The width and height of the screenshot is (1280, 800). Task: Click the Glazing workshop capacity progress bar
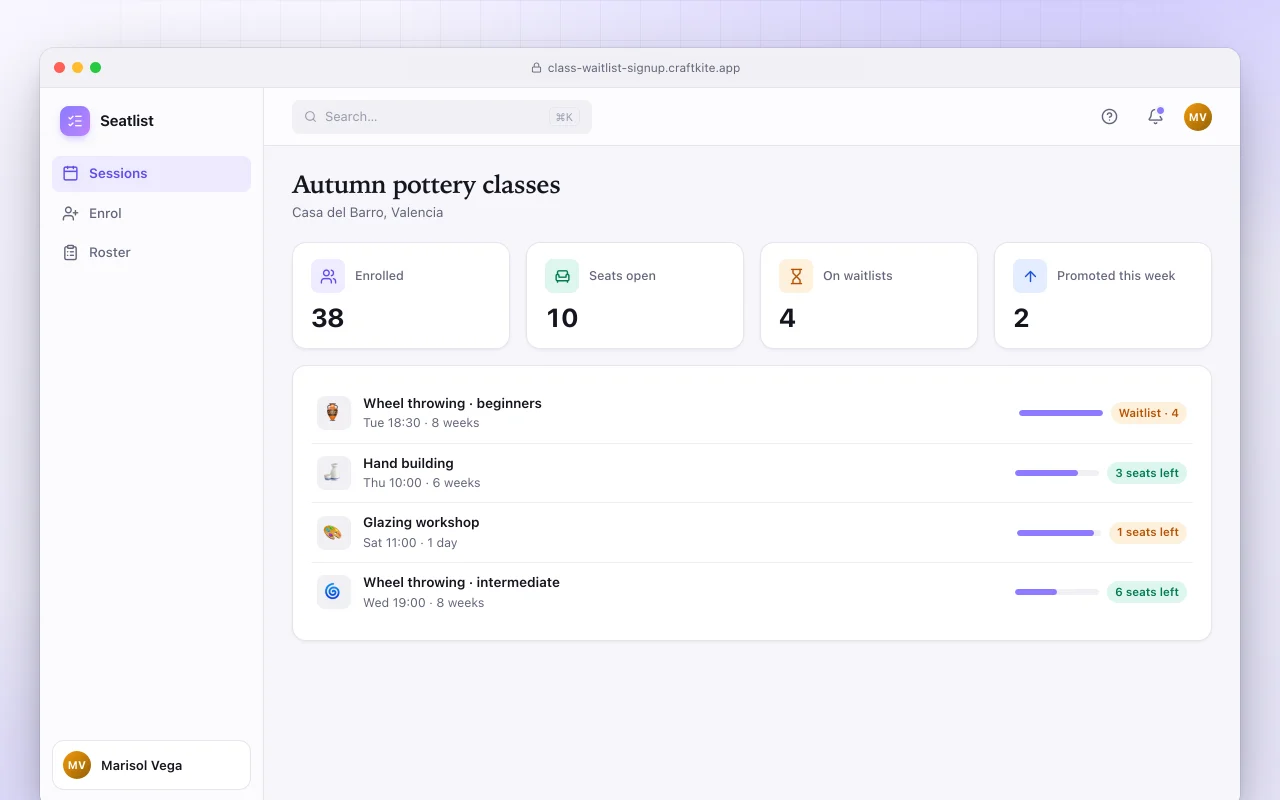click(1059, 533)
